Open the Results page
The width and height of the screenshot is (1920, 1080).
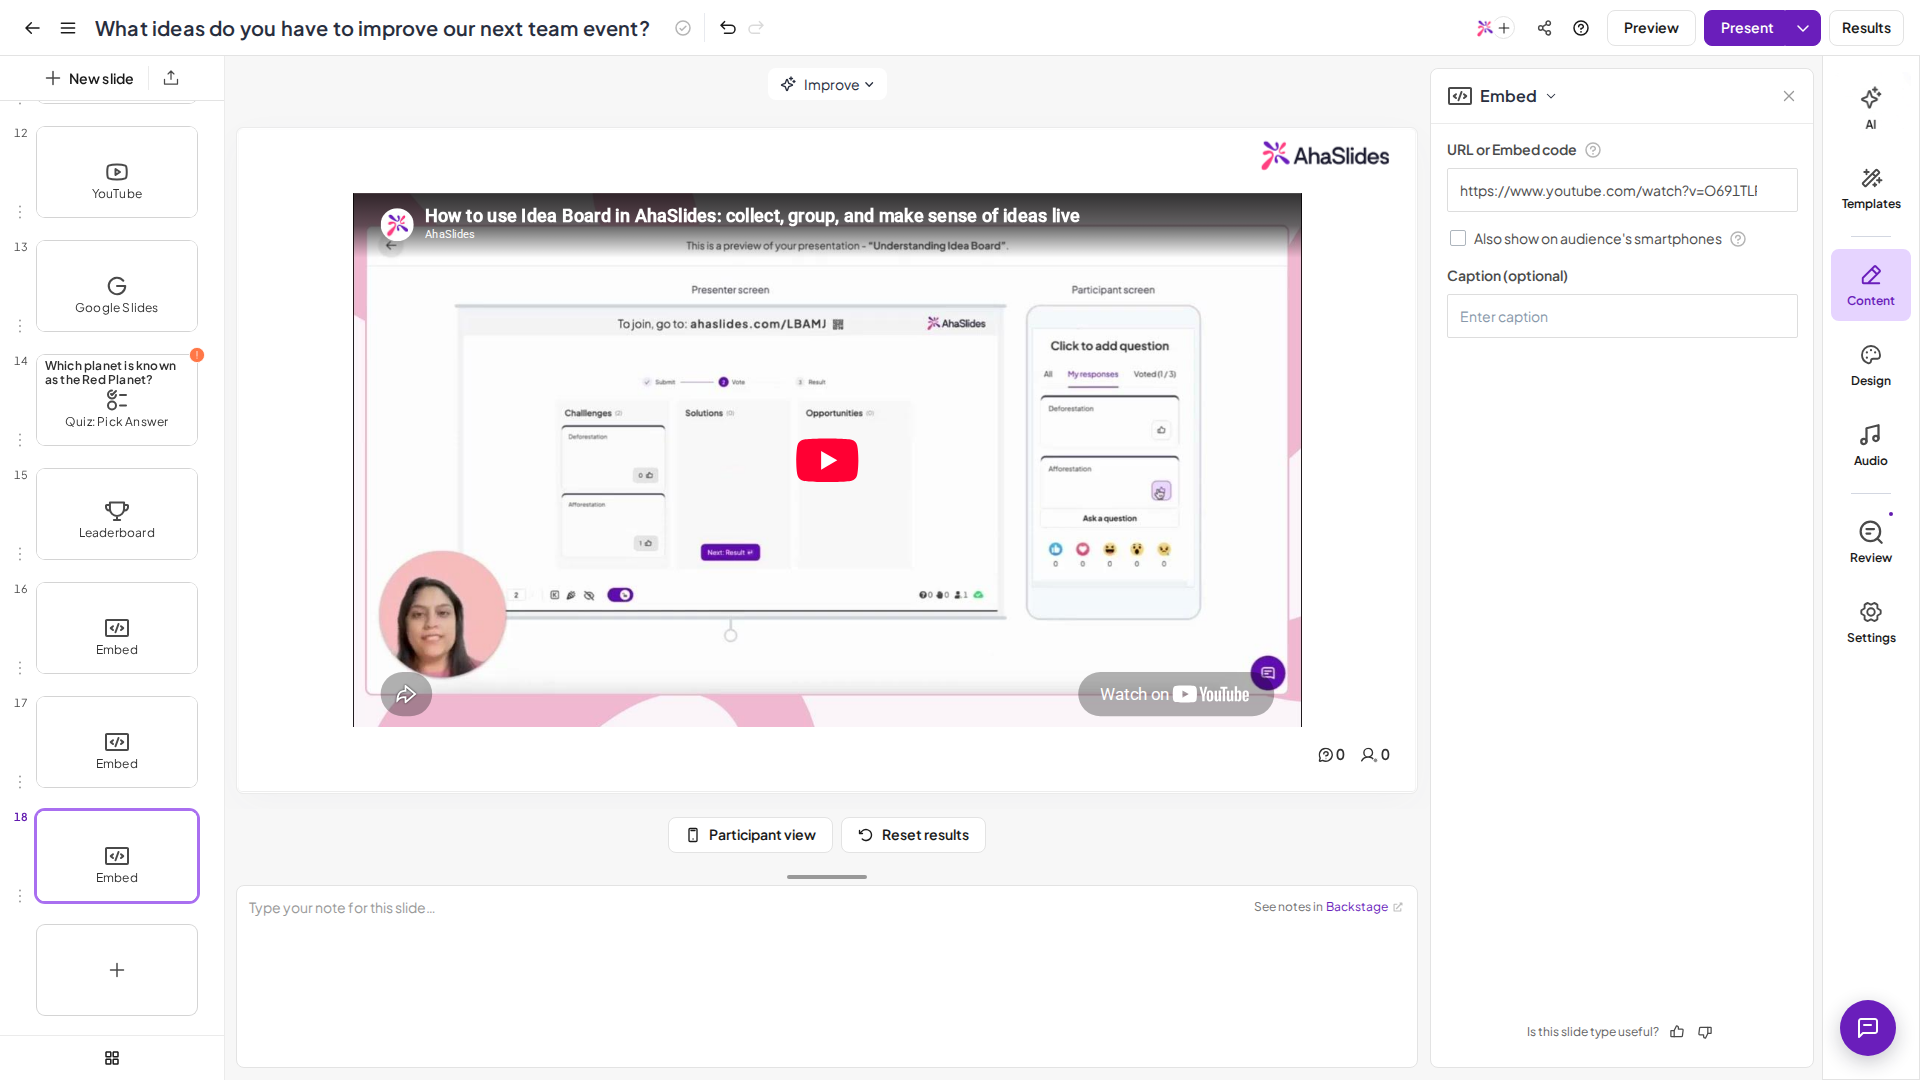pyautogui.click(x=1866, y=28)
